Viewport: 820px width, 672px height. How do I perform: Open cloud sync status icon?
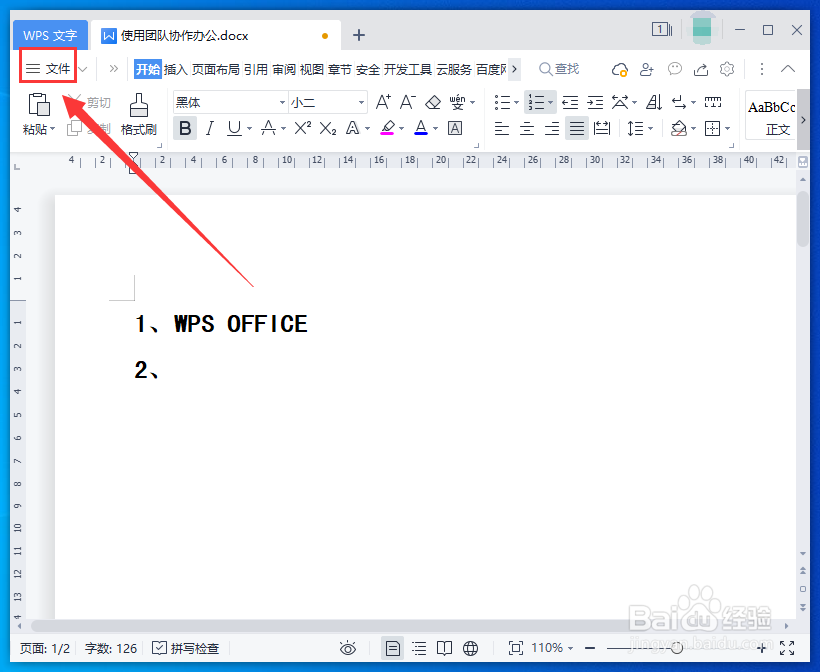point(620,69)
